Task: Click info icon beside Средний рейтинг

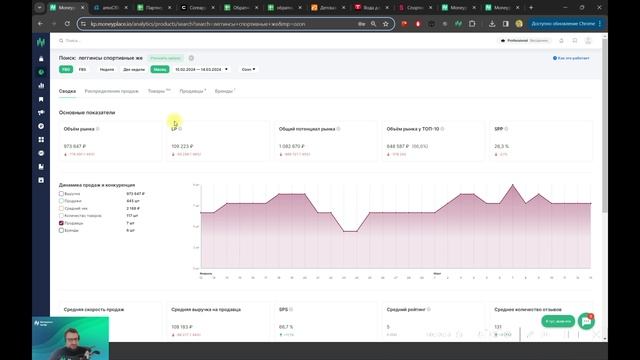Action: pyautogui.click(x=429, y=309)
